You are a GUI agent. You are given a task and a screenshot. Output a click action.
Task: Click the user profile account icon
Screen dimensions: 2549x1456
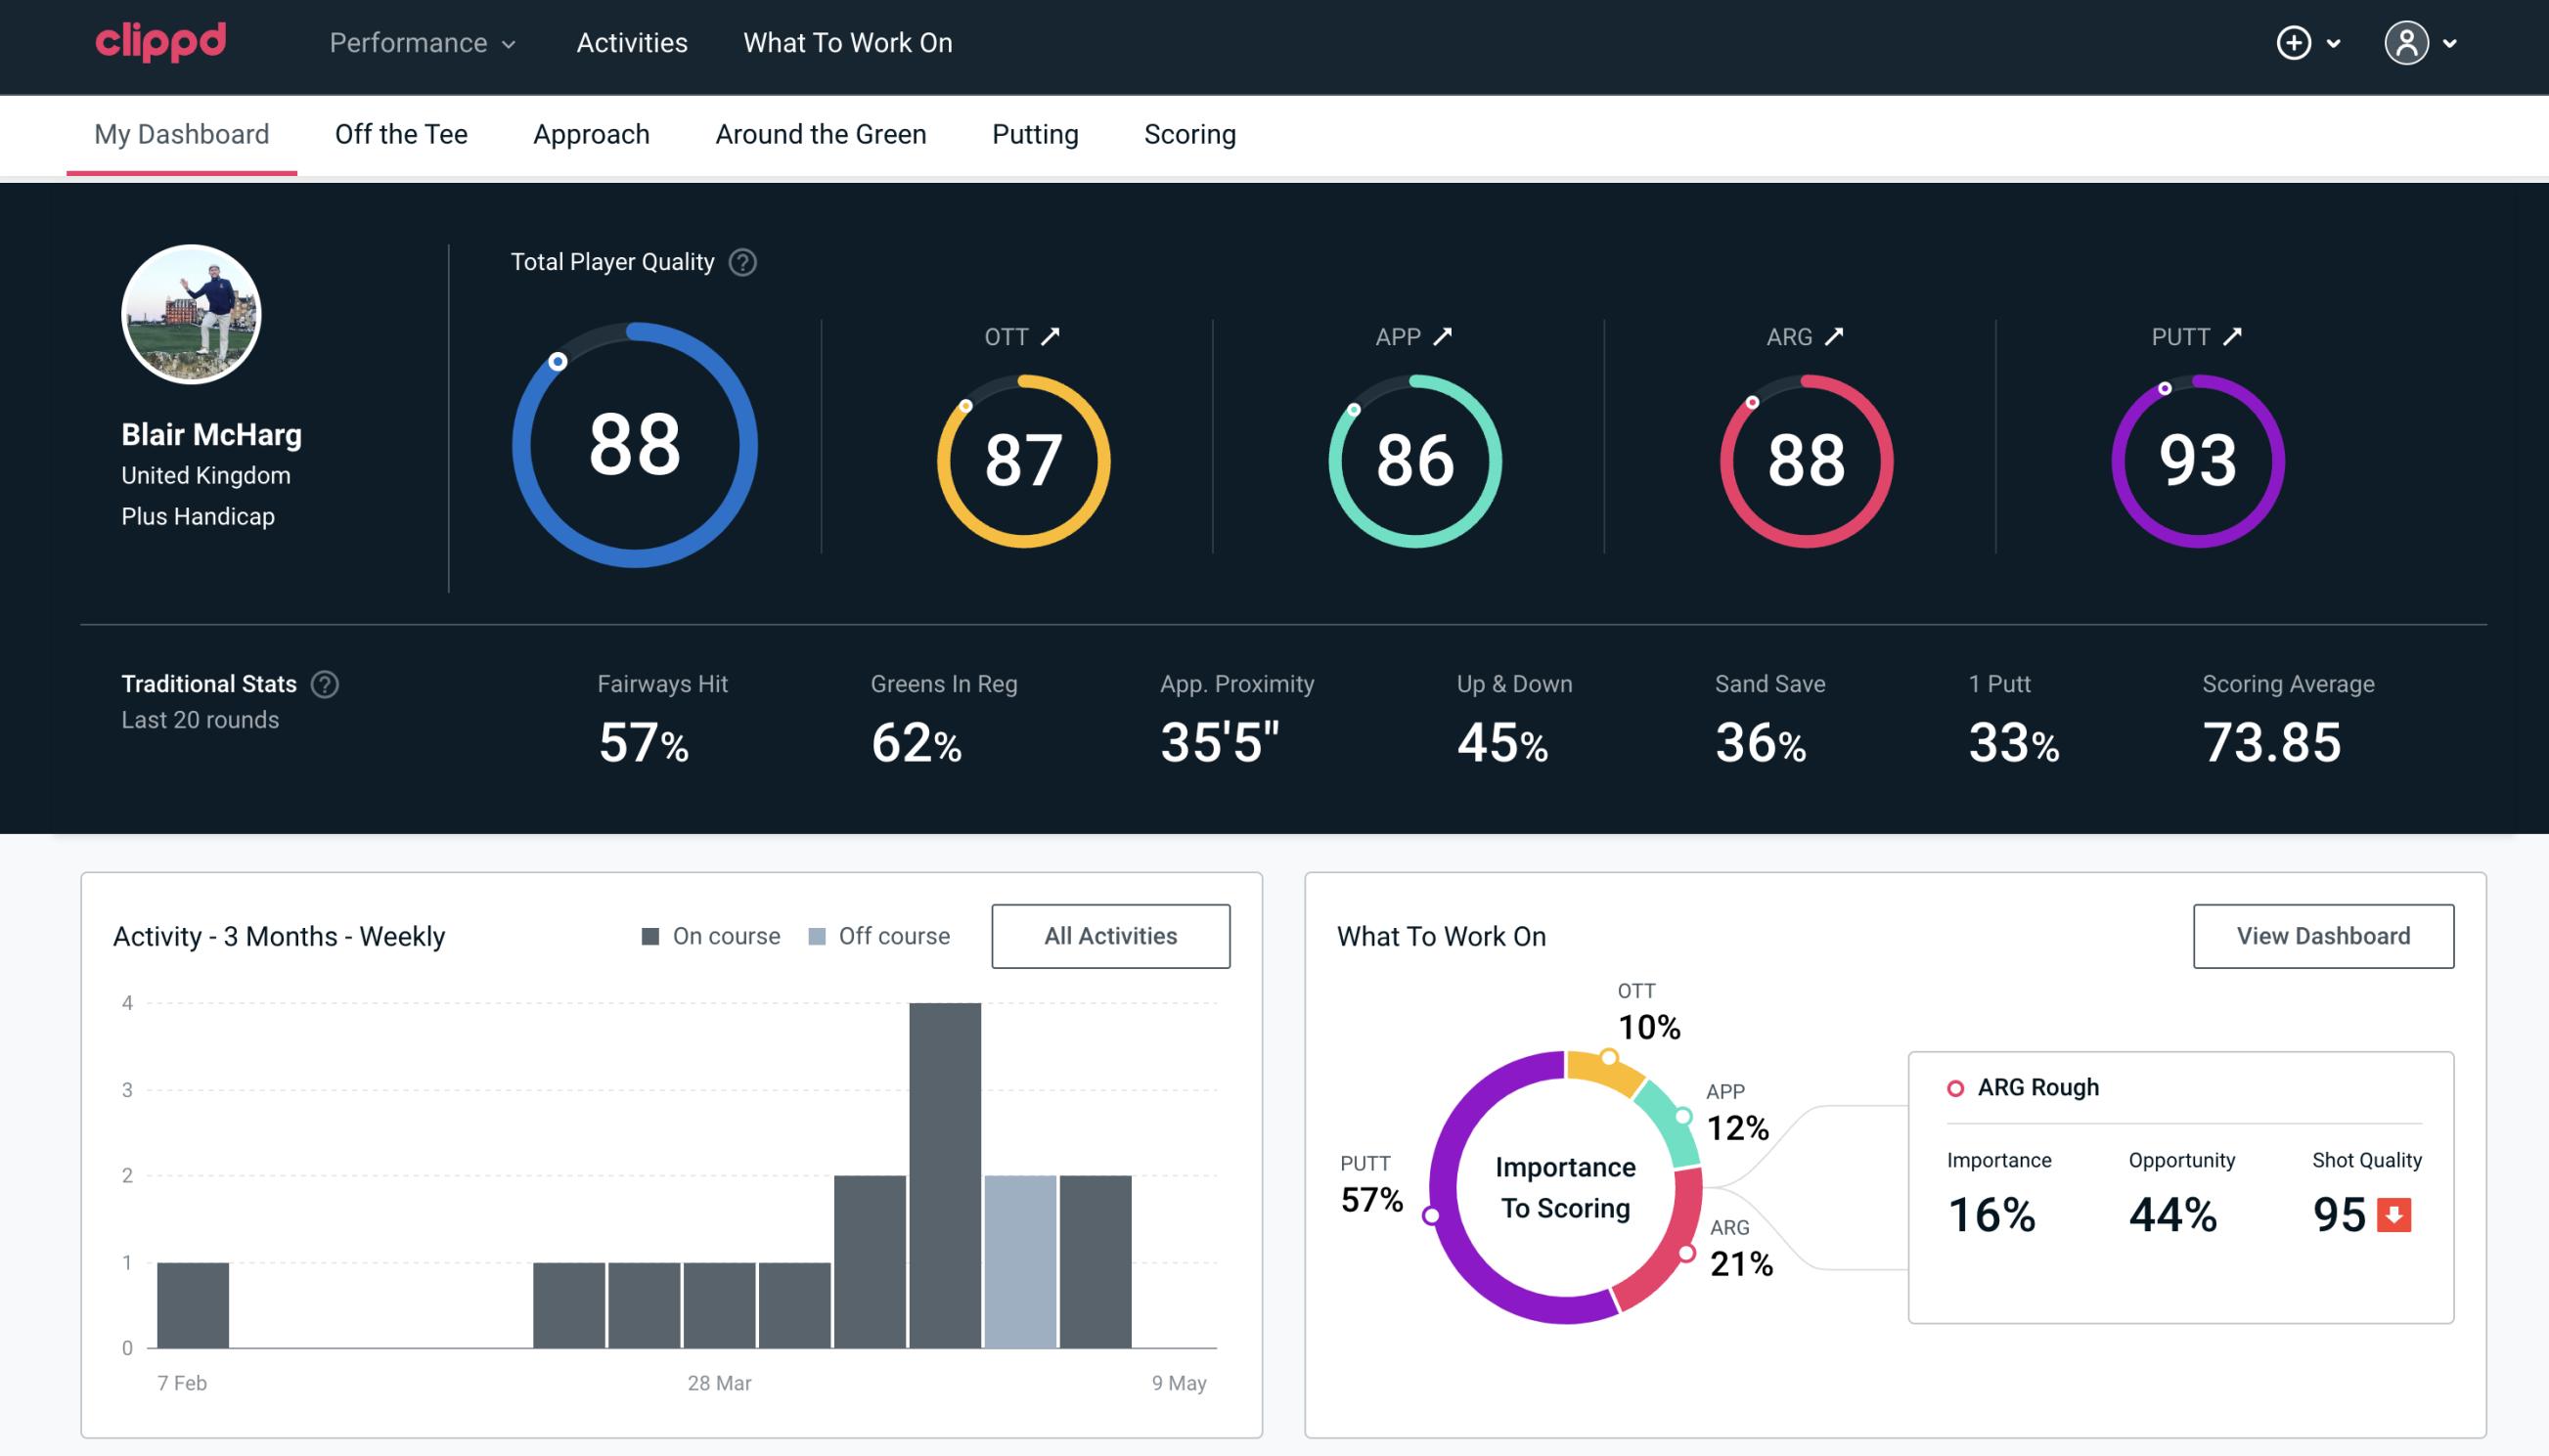[x=2407, y=44]
